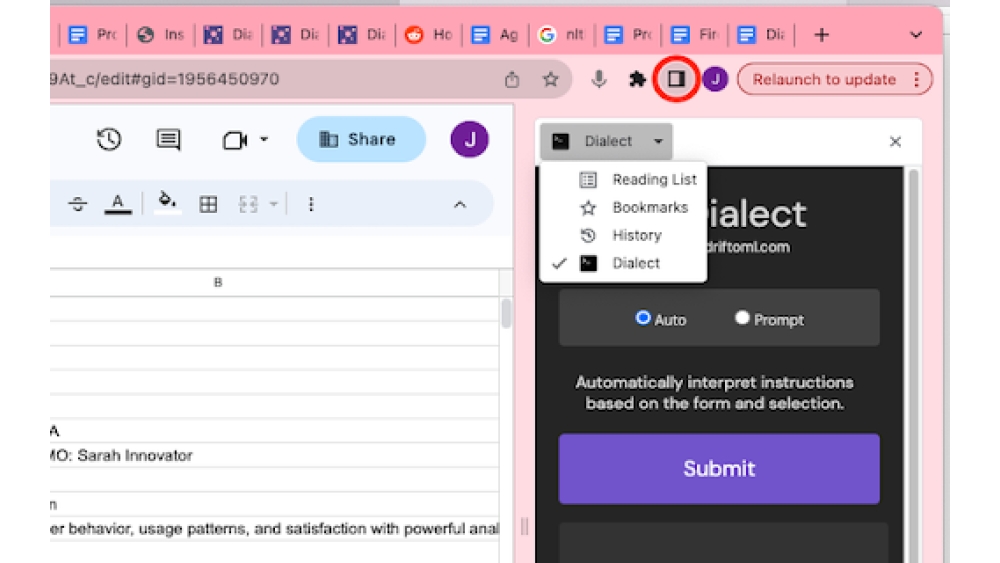Open version history clock icon in Sheets
Screen dimensions: 1000x563
(x=109, y=139)
